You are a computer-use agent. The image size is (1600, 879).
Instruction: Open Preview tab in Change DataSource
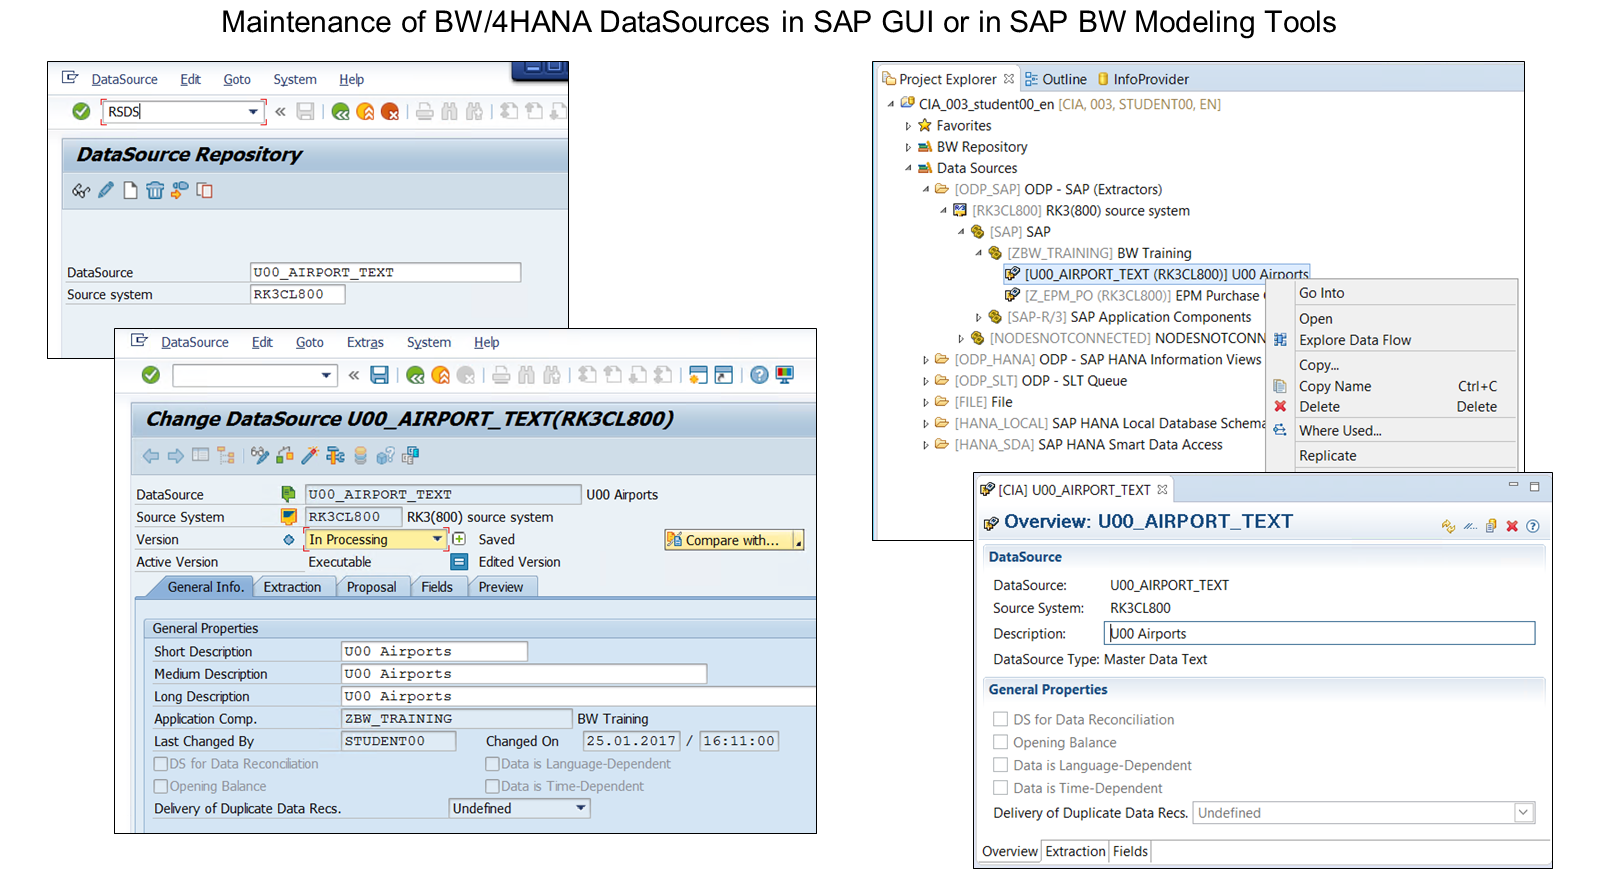pos(501,587)
